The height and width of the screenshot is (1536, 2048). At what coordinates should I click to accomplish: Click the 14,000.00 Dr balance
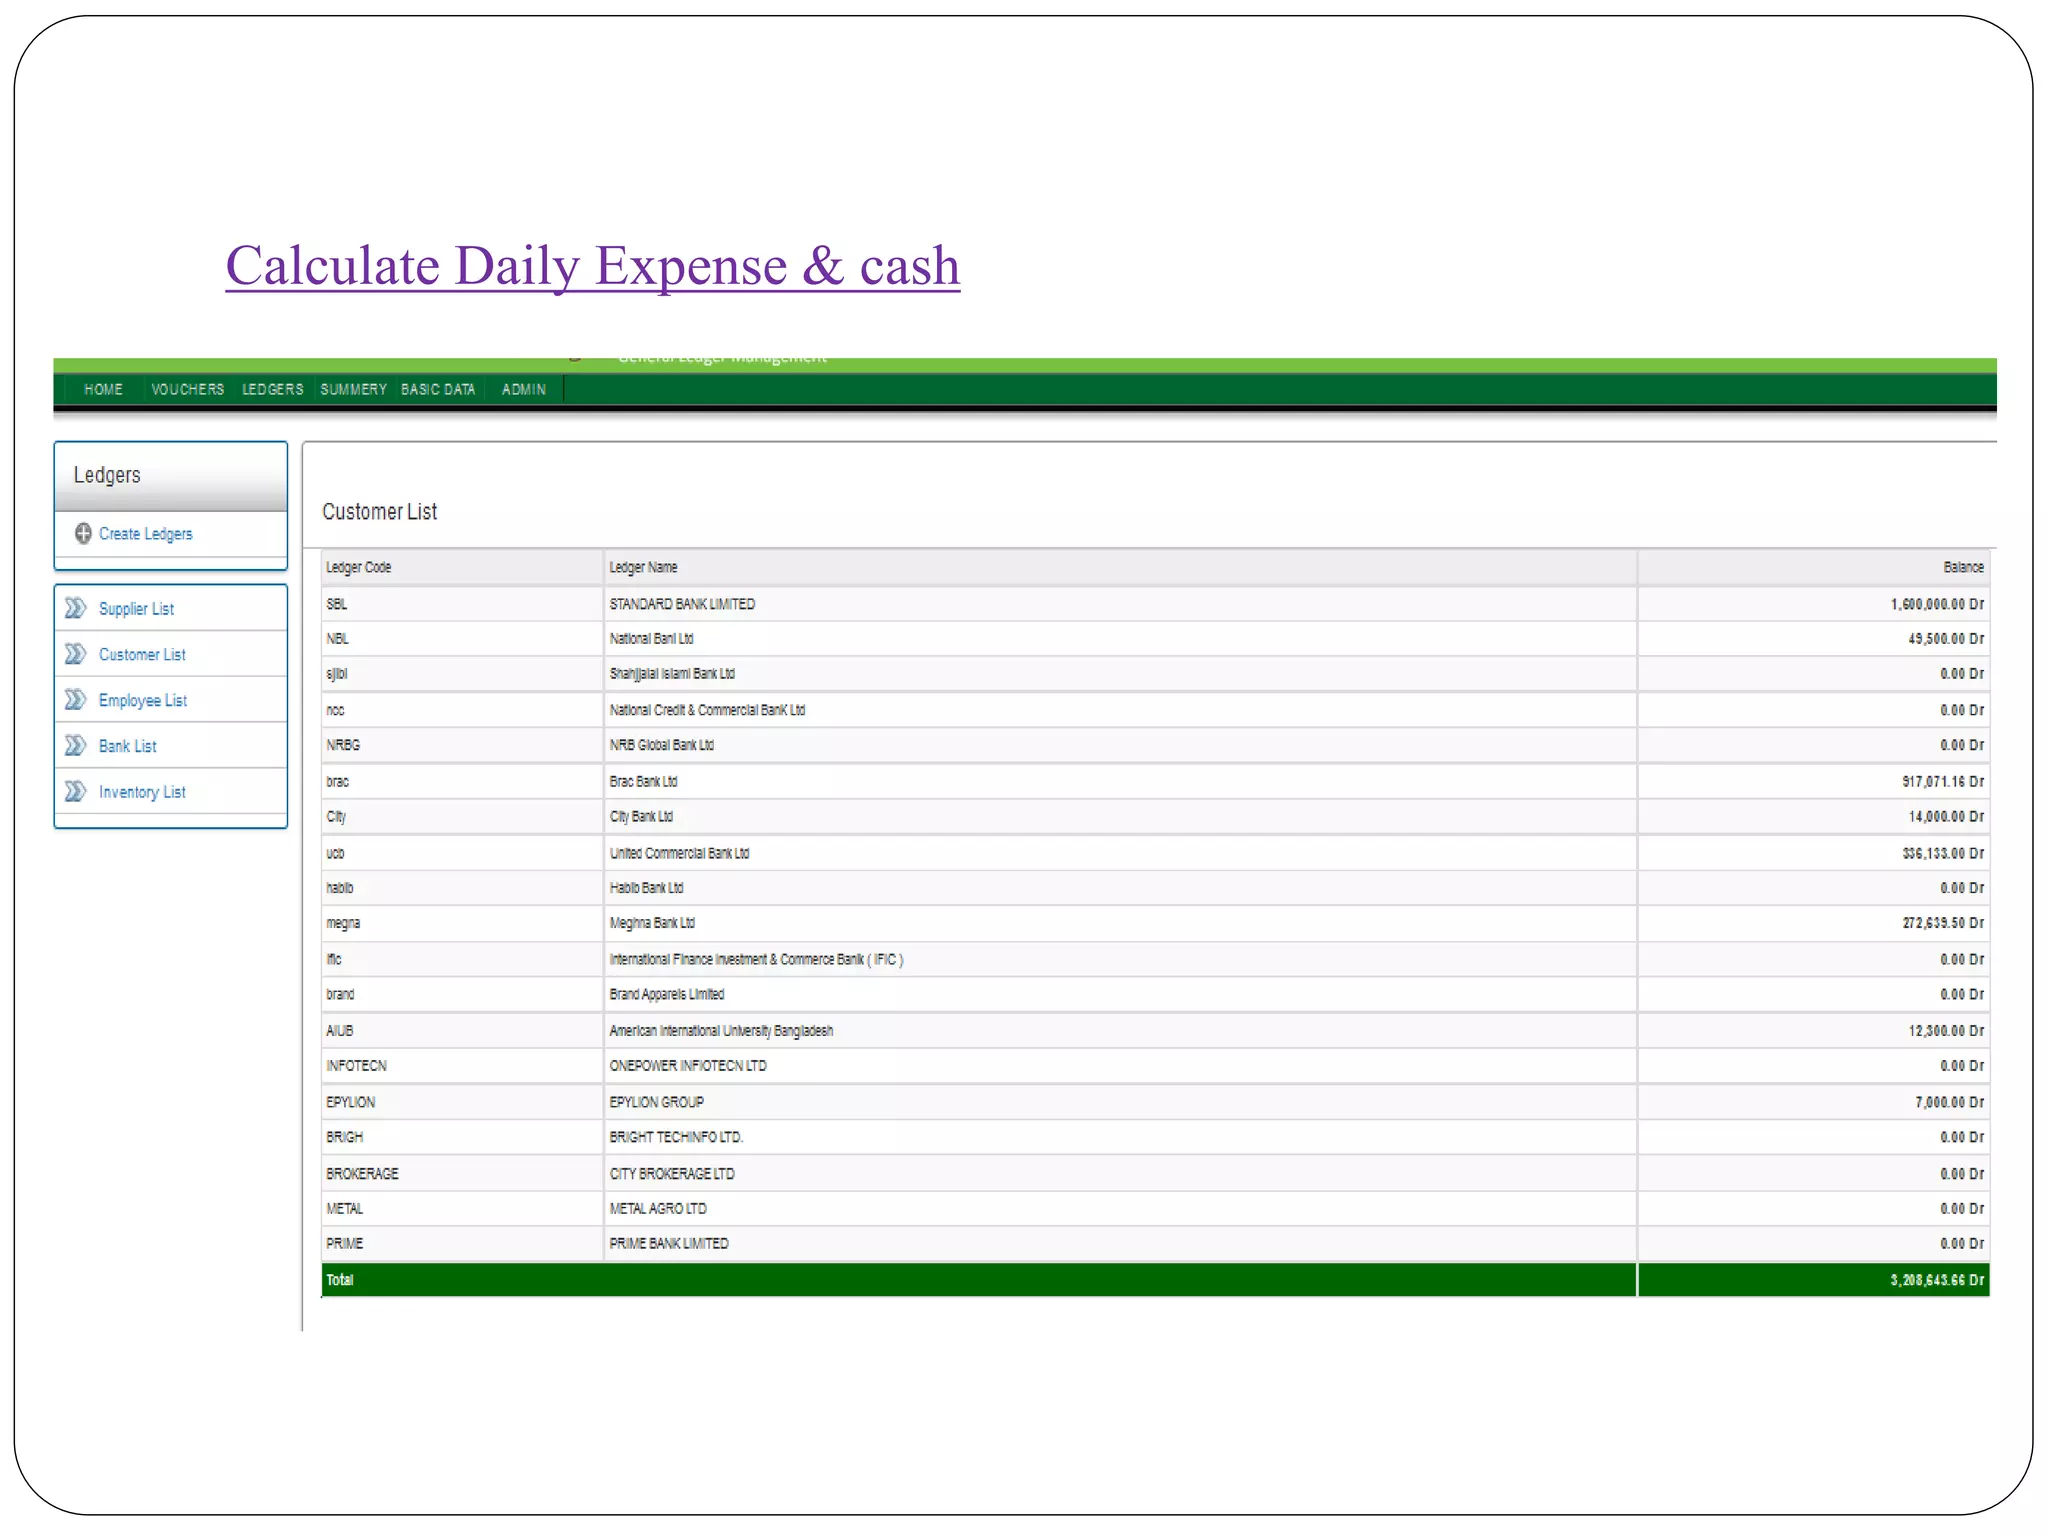[1946, 817]
